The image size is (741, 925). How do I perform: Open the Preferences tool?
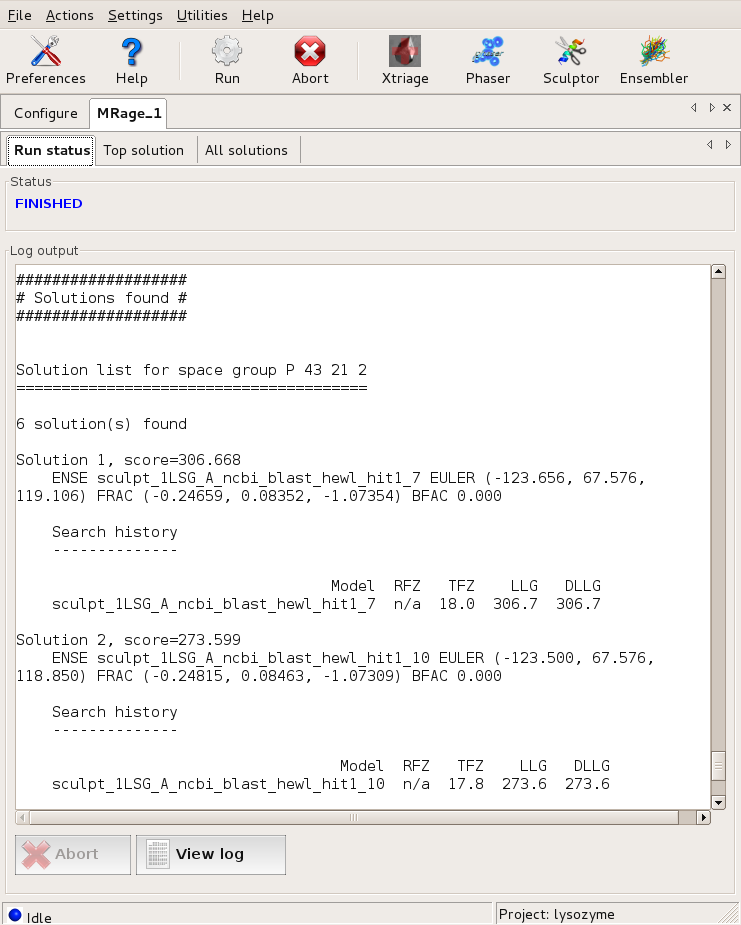(x=46, y=60)
